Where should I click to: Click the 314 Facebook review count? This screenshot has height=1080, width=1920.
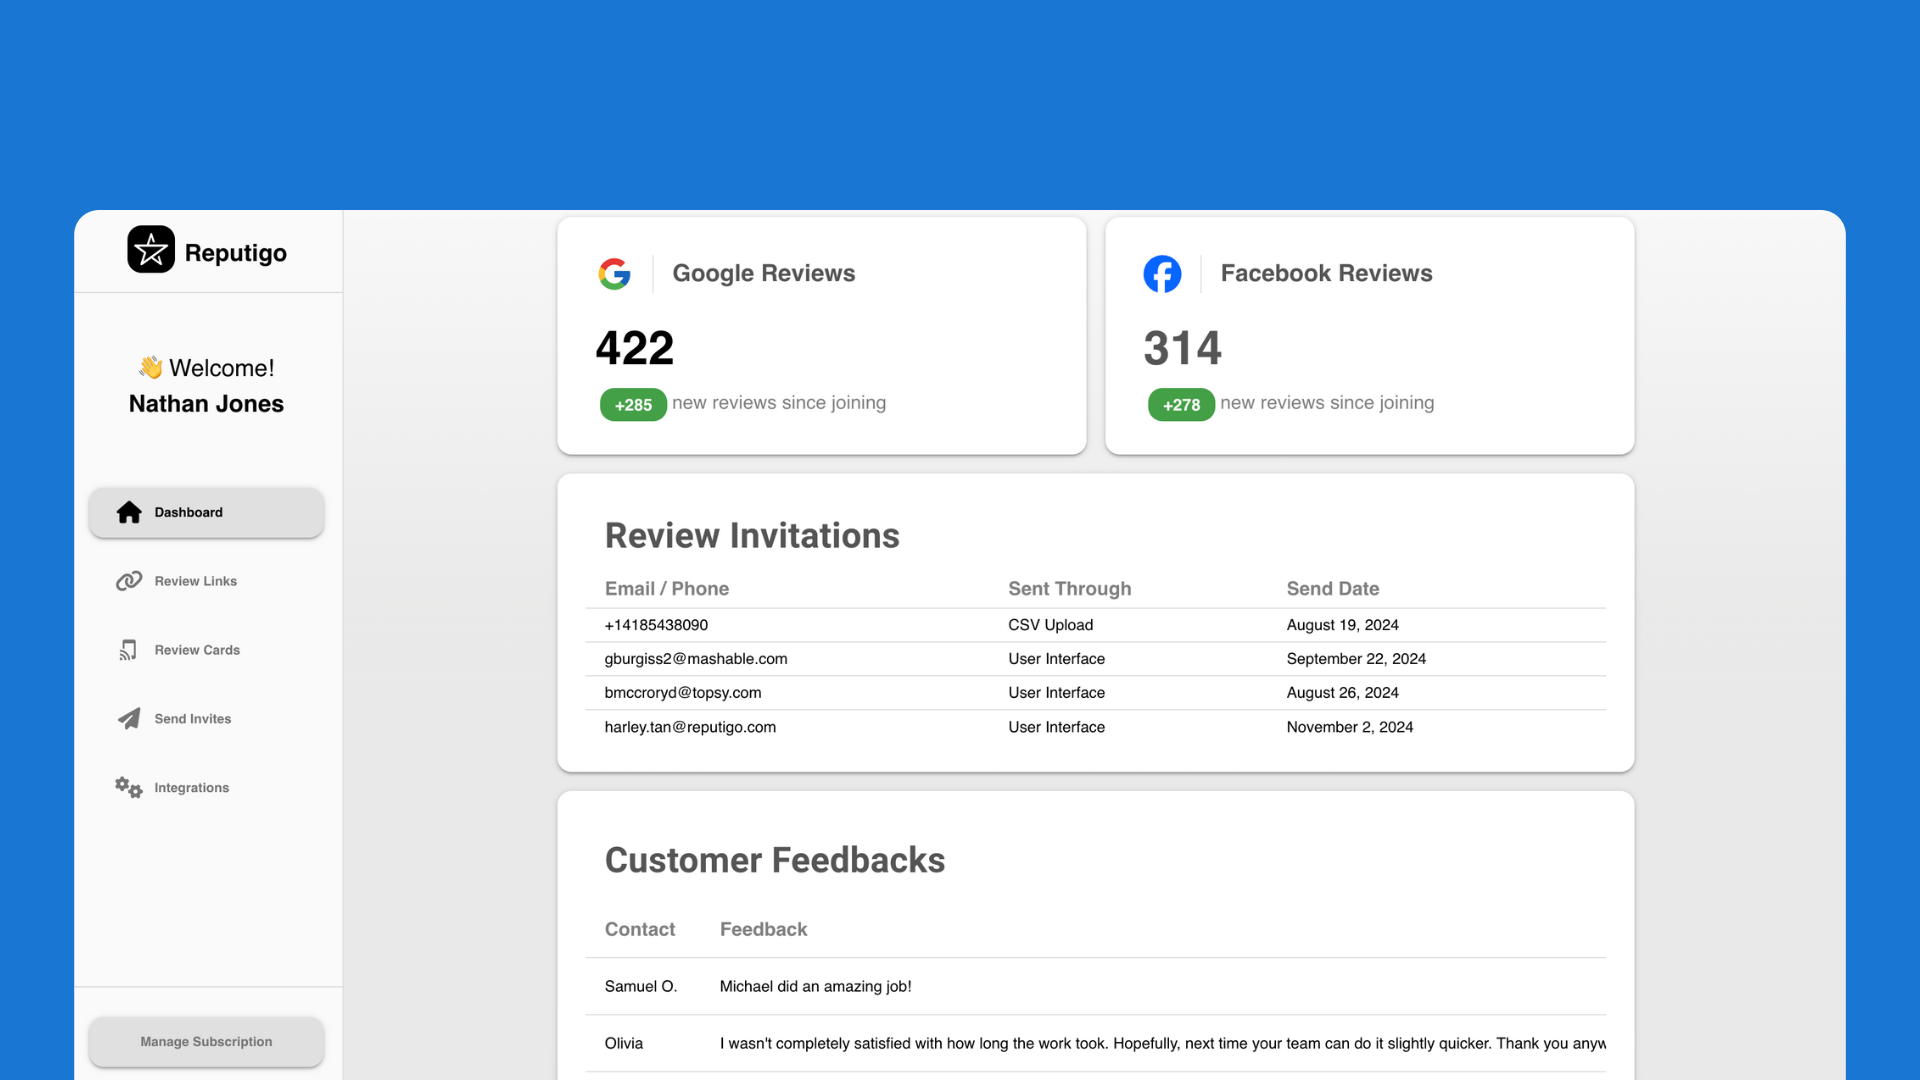1183,348
